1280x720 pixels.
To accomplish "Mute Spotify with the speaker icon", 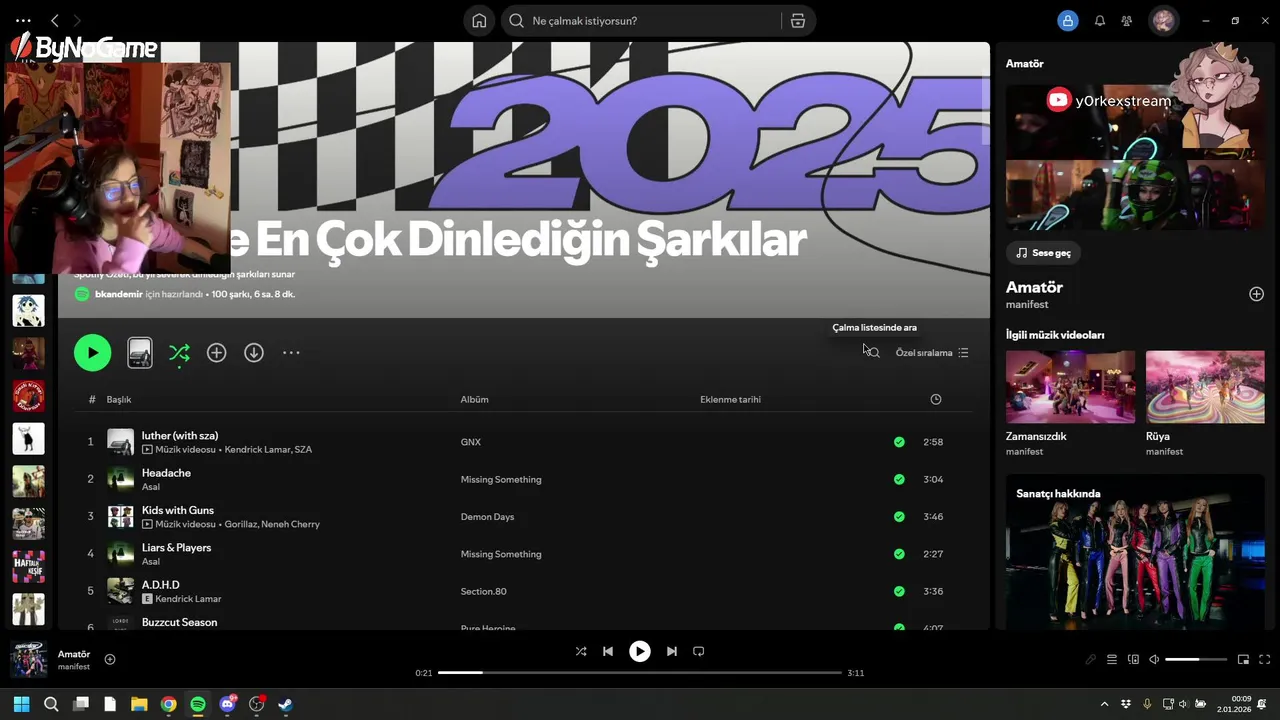I will pyautogui.click(x=1154, y=660).
